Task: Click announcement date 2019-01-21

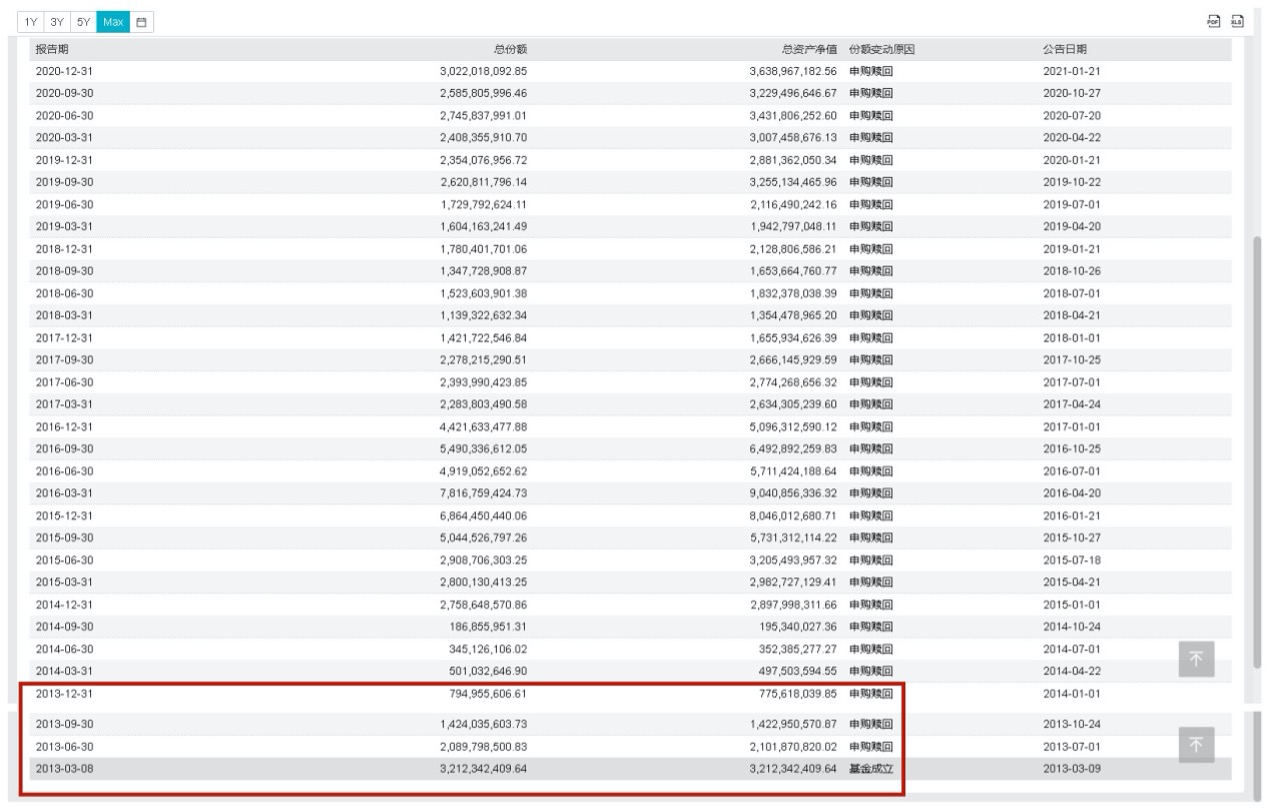Action: click(x=1071, y=247)
